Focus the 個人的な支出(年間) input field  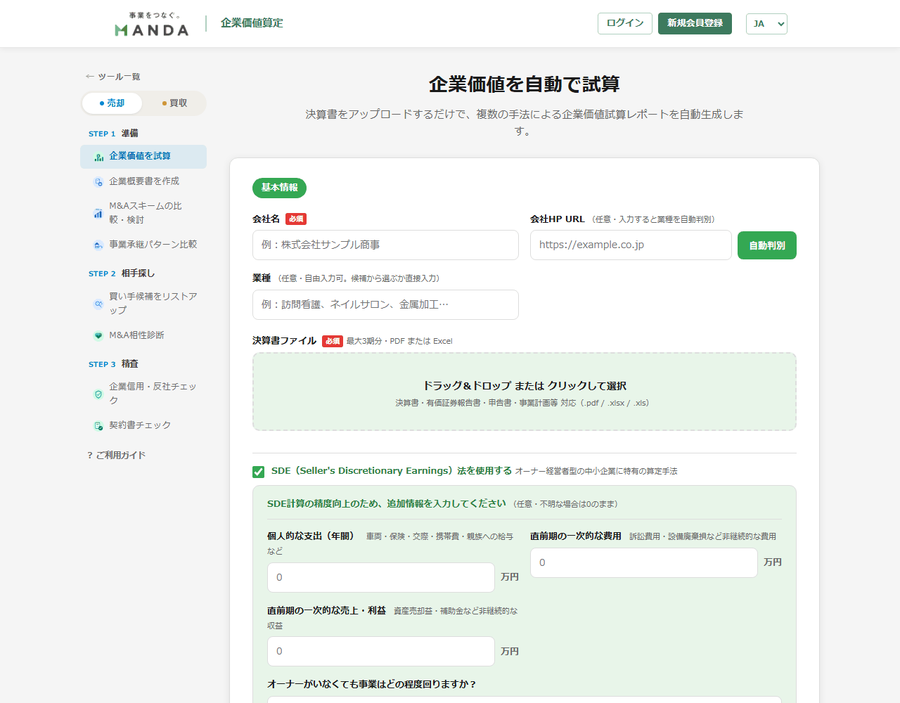(381, 577)
